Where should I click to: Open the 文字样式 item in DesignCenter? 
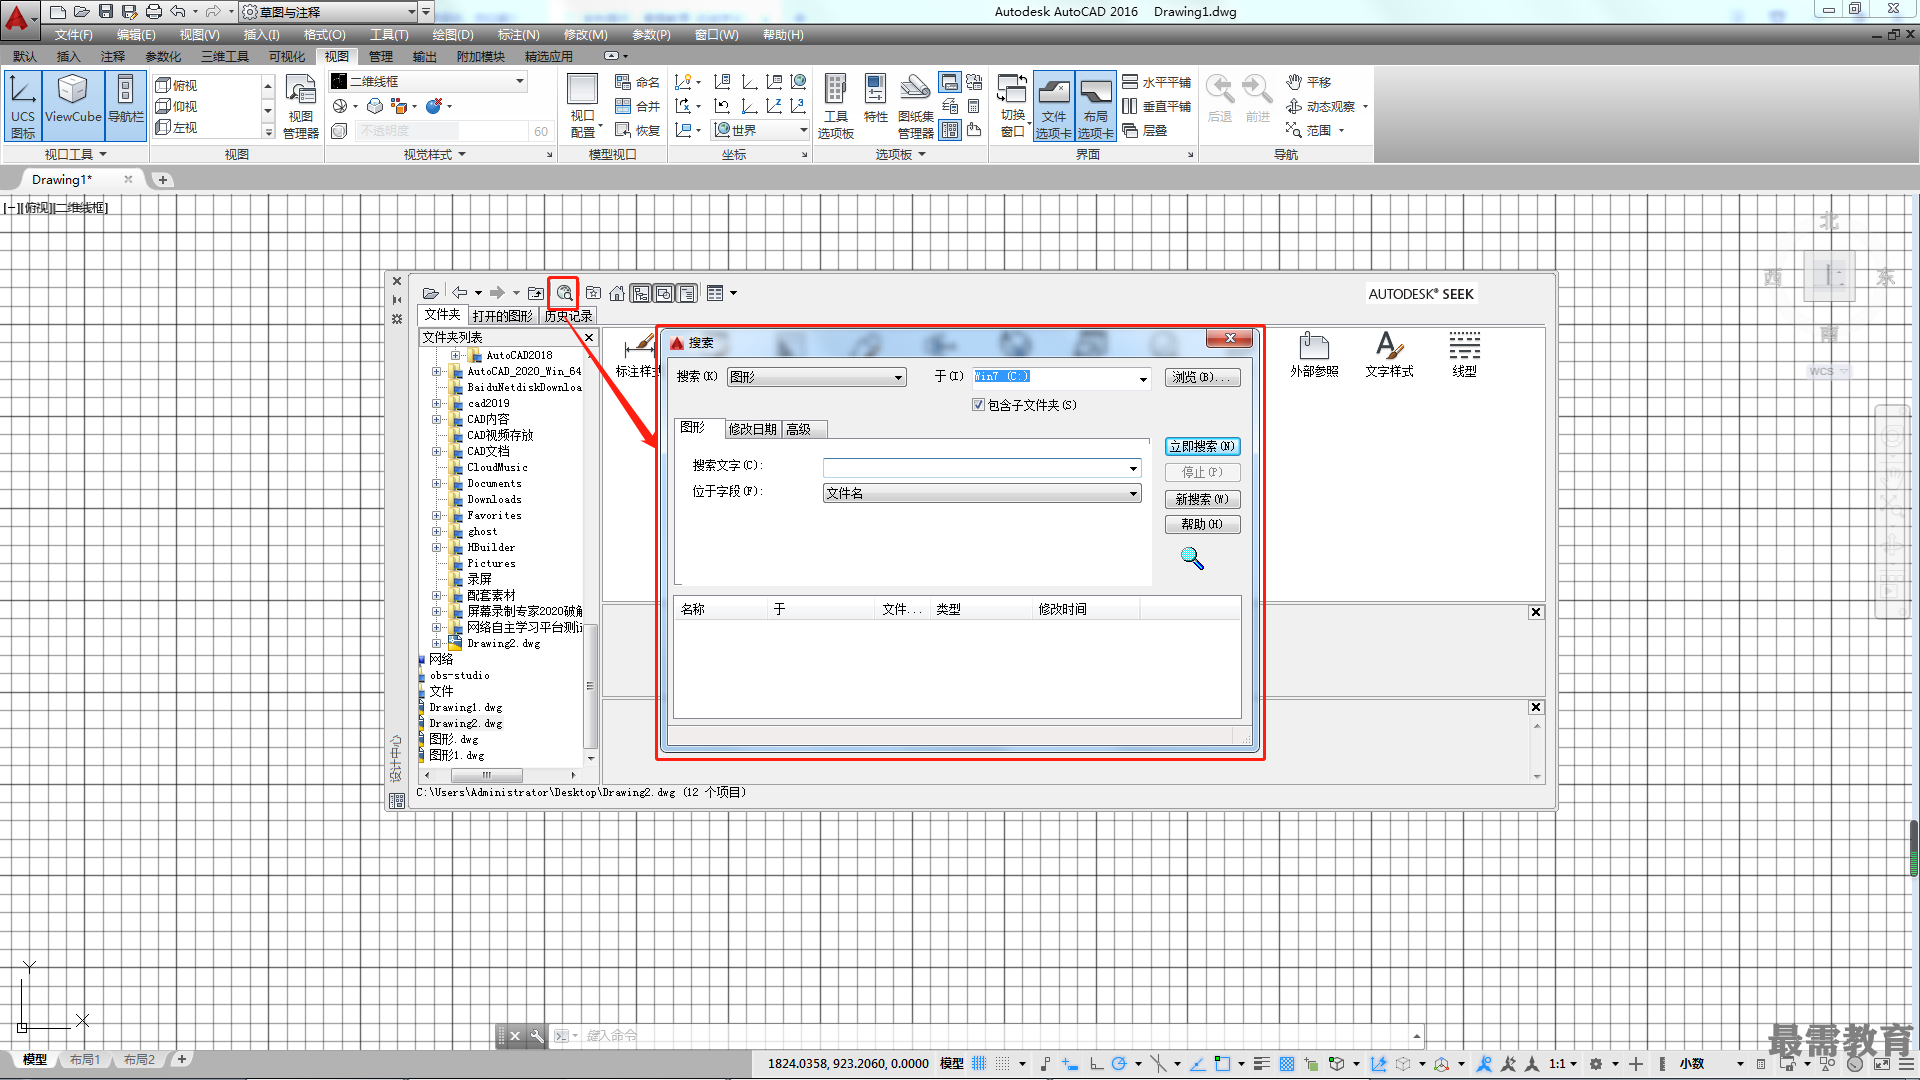[1389, 356]
